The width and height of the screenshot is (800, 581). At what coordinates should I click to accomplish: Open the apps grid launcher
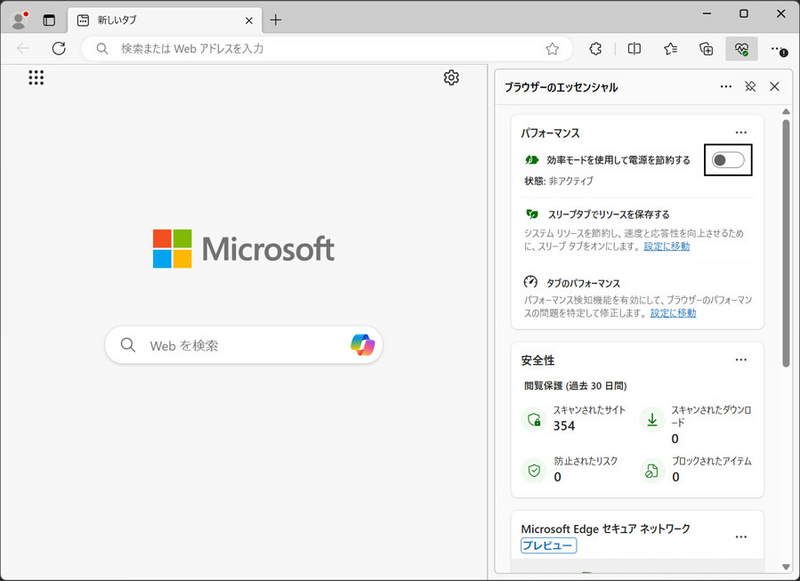36,78
